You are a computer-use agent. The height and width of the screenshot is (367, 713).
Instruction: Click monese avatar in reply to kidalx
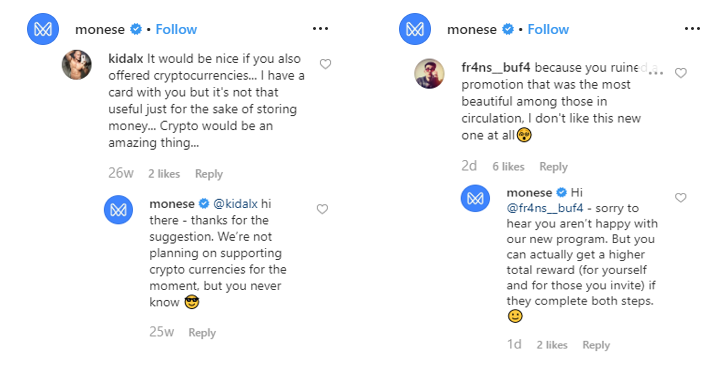pos(118,210)
